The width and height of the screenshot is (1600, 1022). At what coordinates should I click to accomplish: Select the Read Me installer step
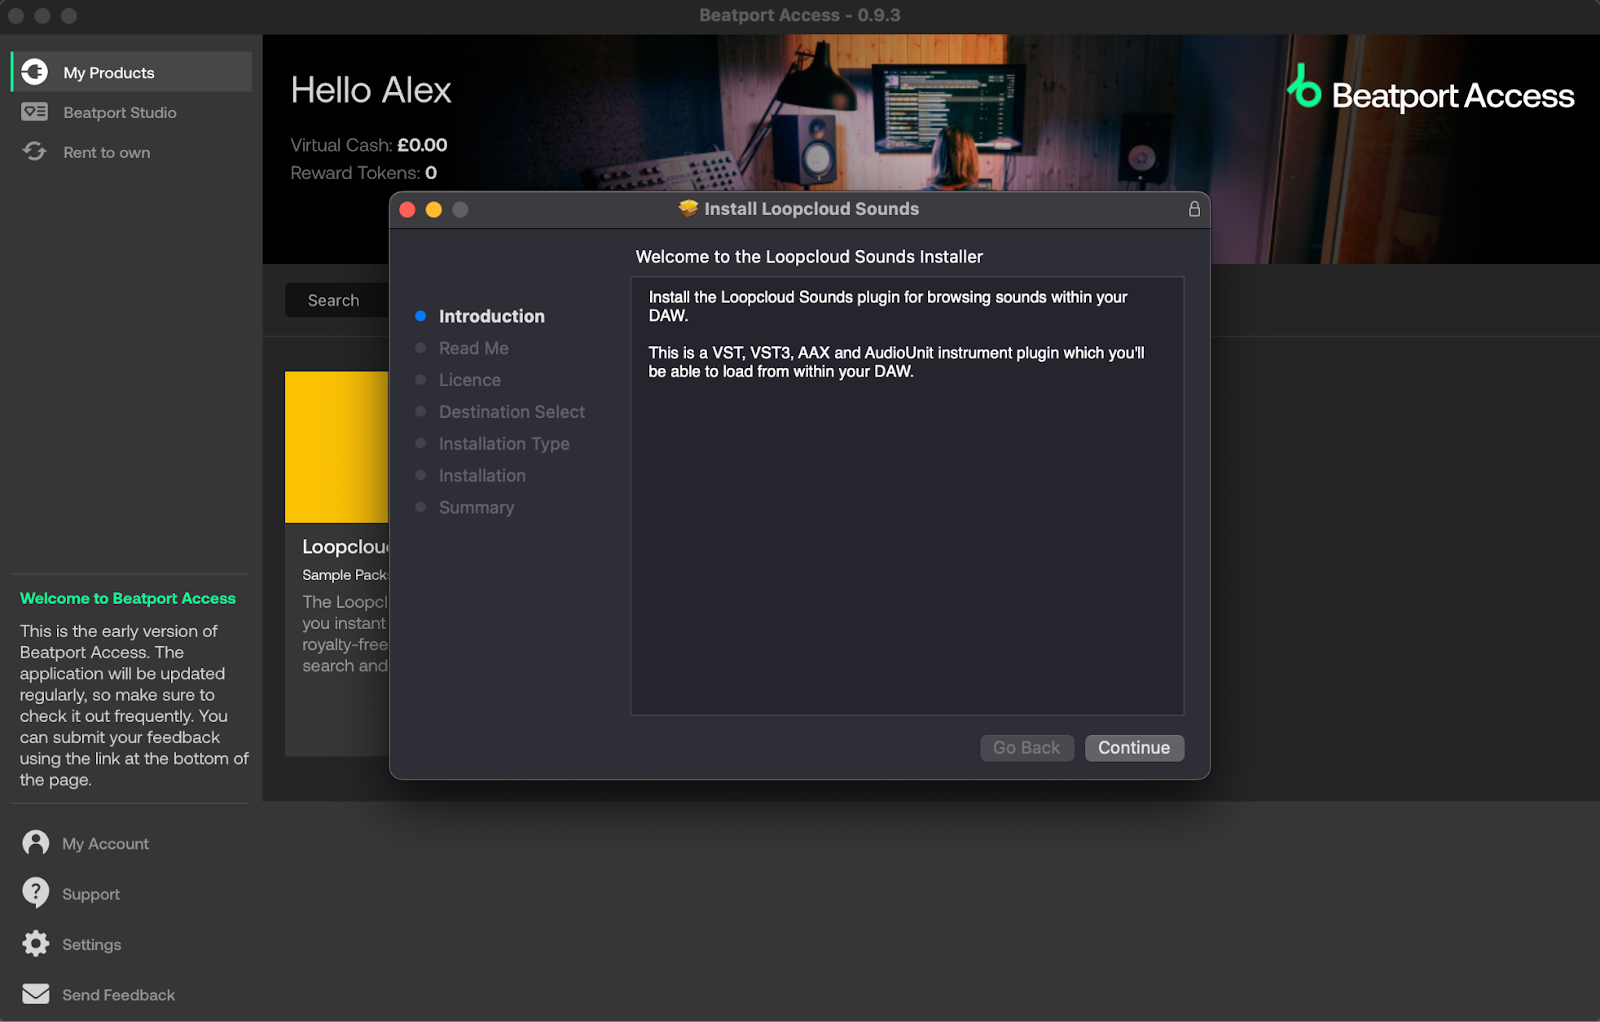tap(473, 348)
